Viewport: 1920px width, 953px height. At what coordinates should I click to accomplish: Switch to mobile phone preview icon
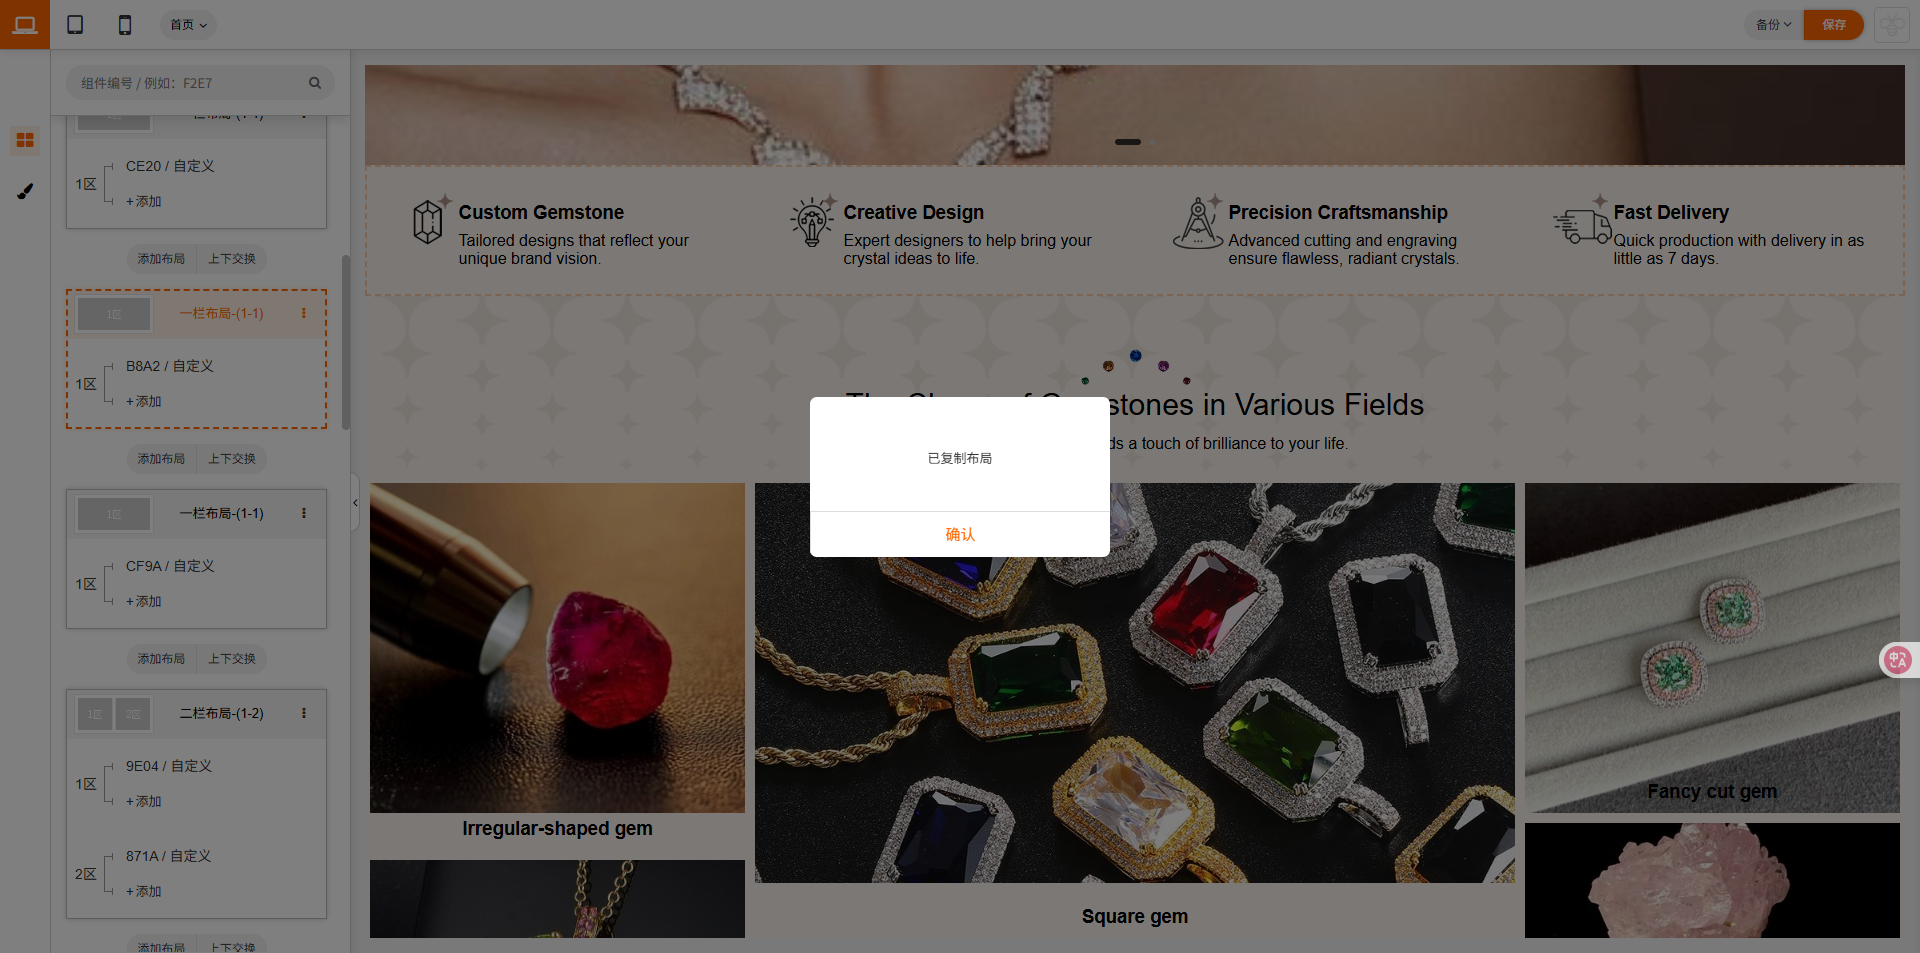(125, 24)
